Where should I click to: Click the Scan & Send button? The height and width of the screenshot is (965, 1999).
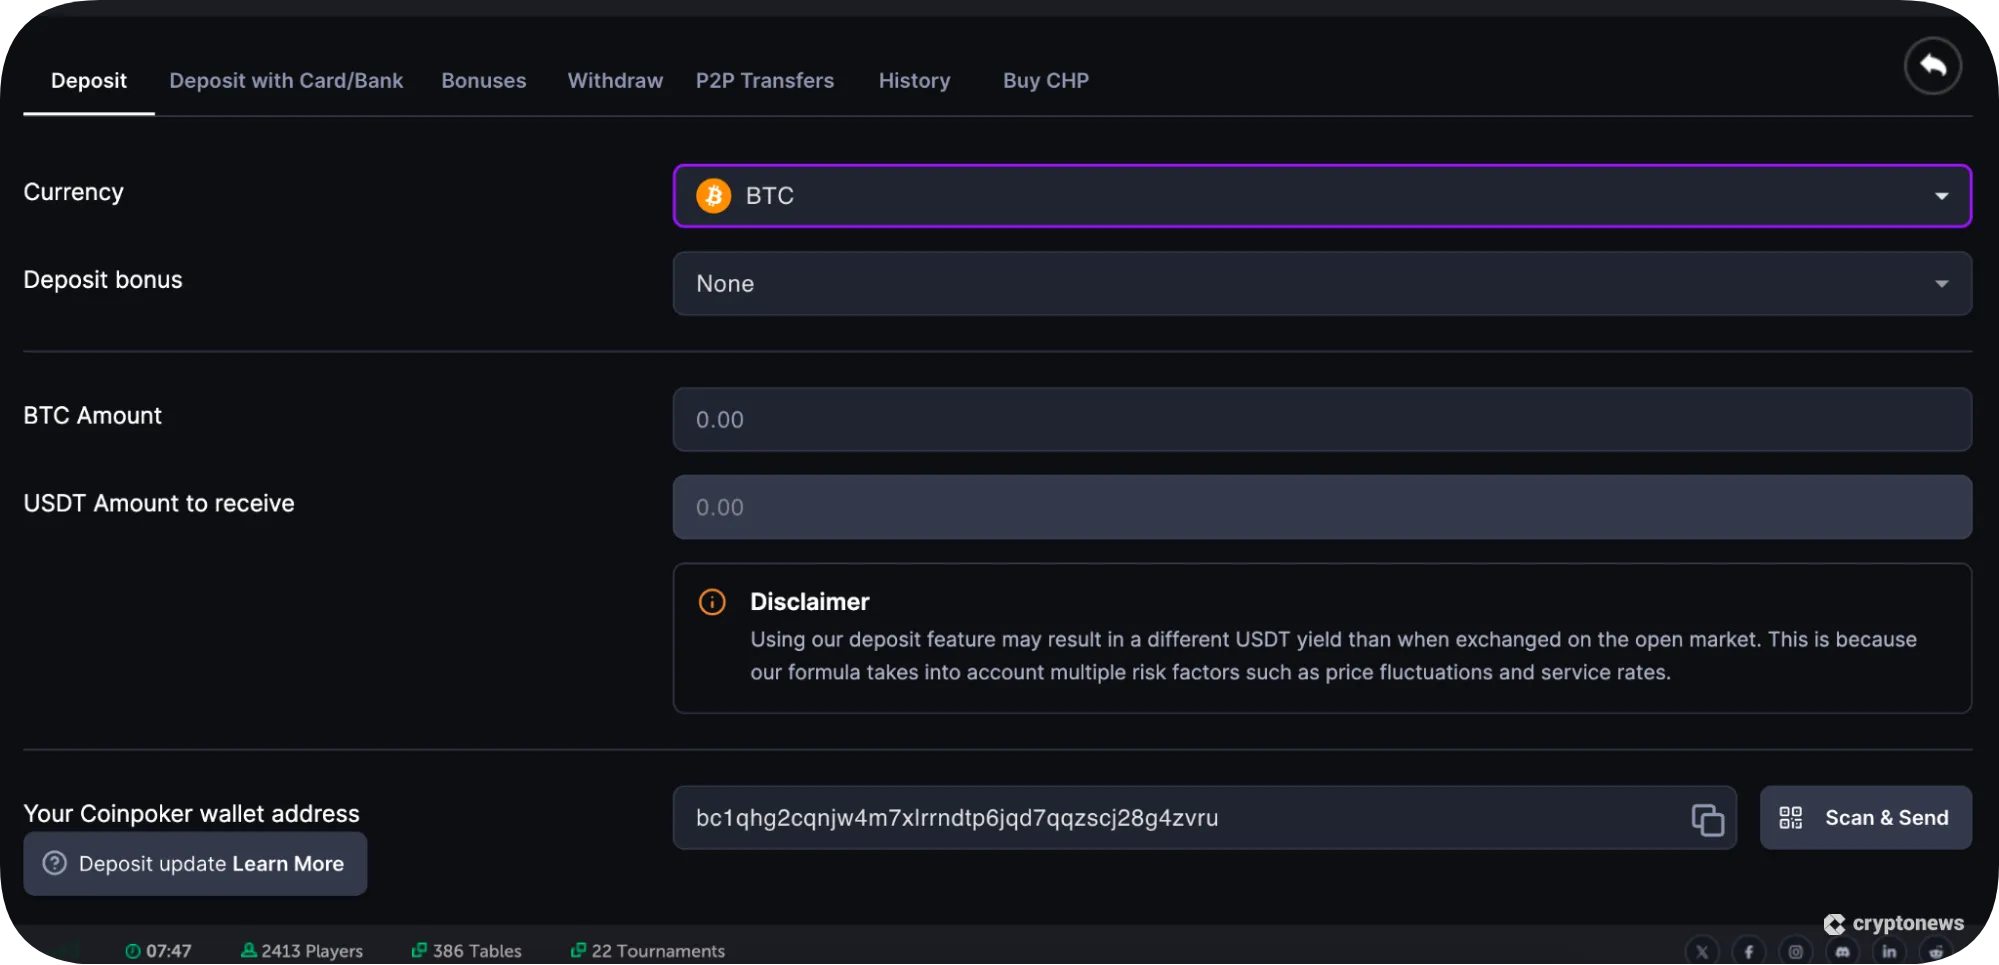1865,817
